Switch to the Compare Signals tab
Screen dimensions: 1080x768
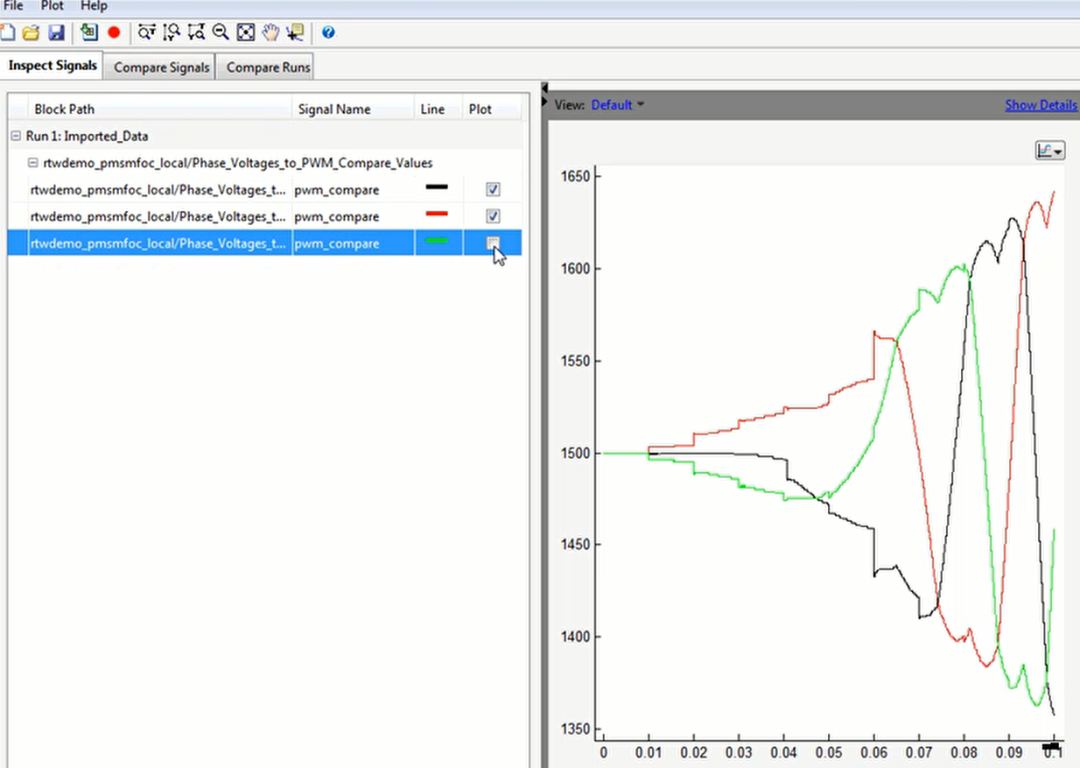point(162,68)
